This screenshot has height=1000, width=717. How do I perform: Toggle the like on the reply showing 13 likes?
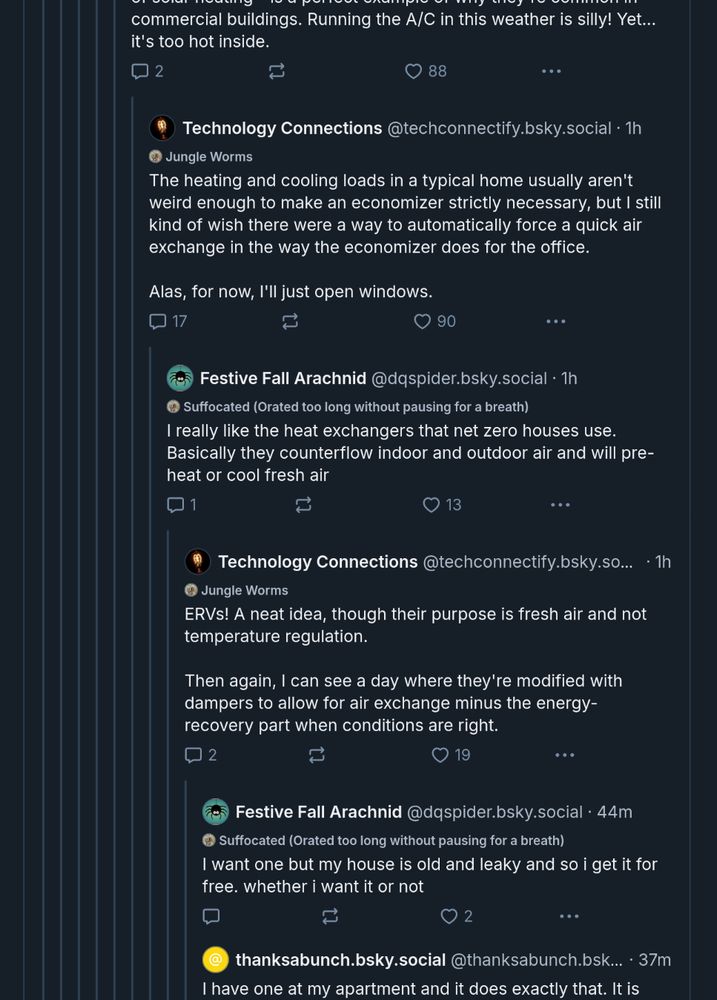tap(429, 505)
